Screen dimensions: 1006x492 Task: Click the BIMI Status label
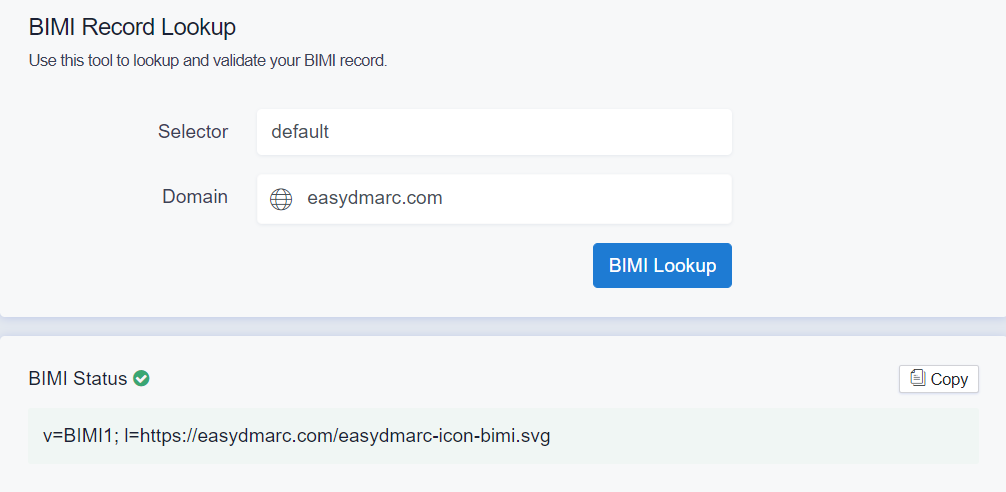(x=78, y=378)
